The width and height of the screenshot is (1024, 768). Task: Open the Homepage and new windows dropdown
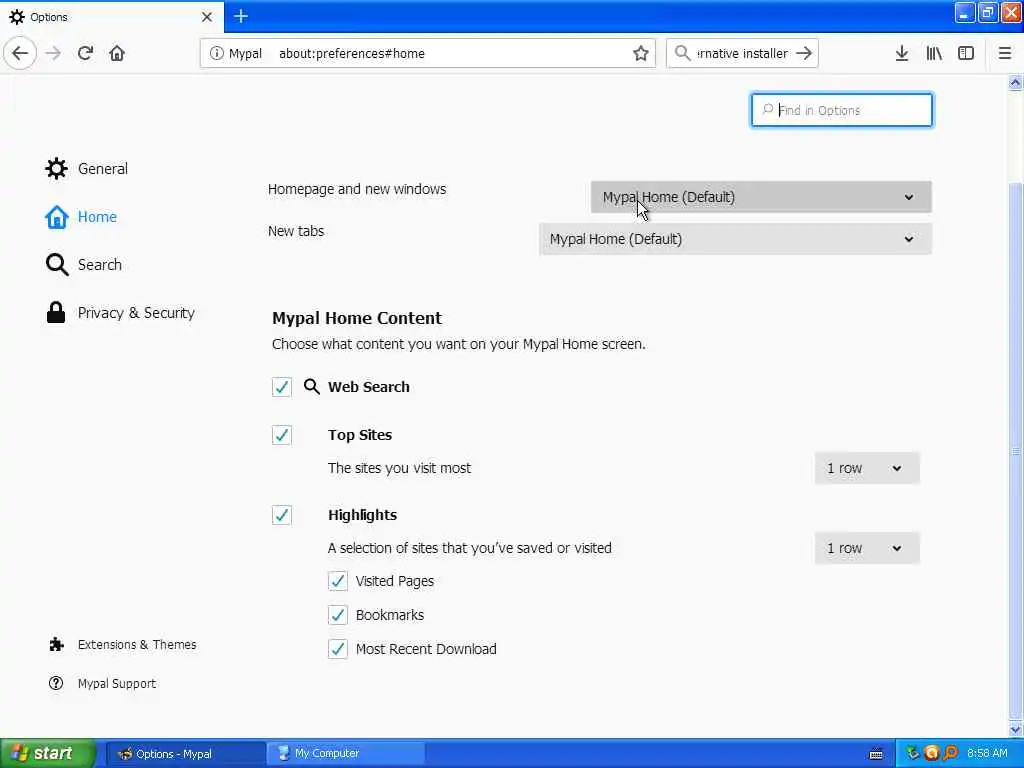coord(761,197)
